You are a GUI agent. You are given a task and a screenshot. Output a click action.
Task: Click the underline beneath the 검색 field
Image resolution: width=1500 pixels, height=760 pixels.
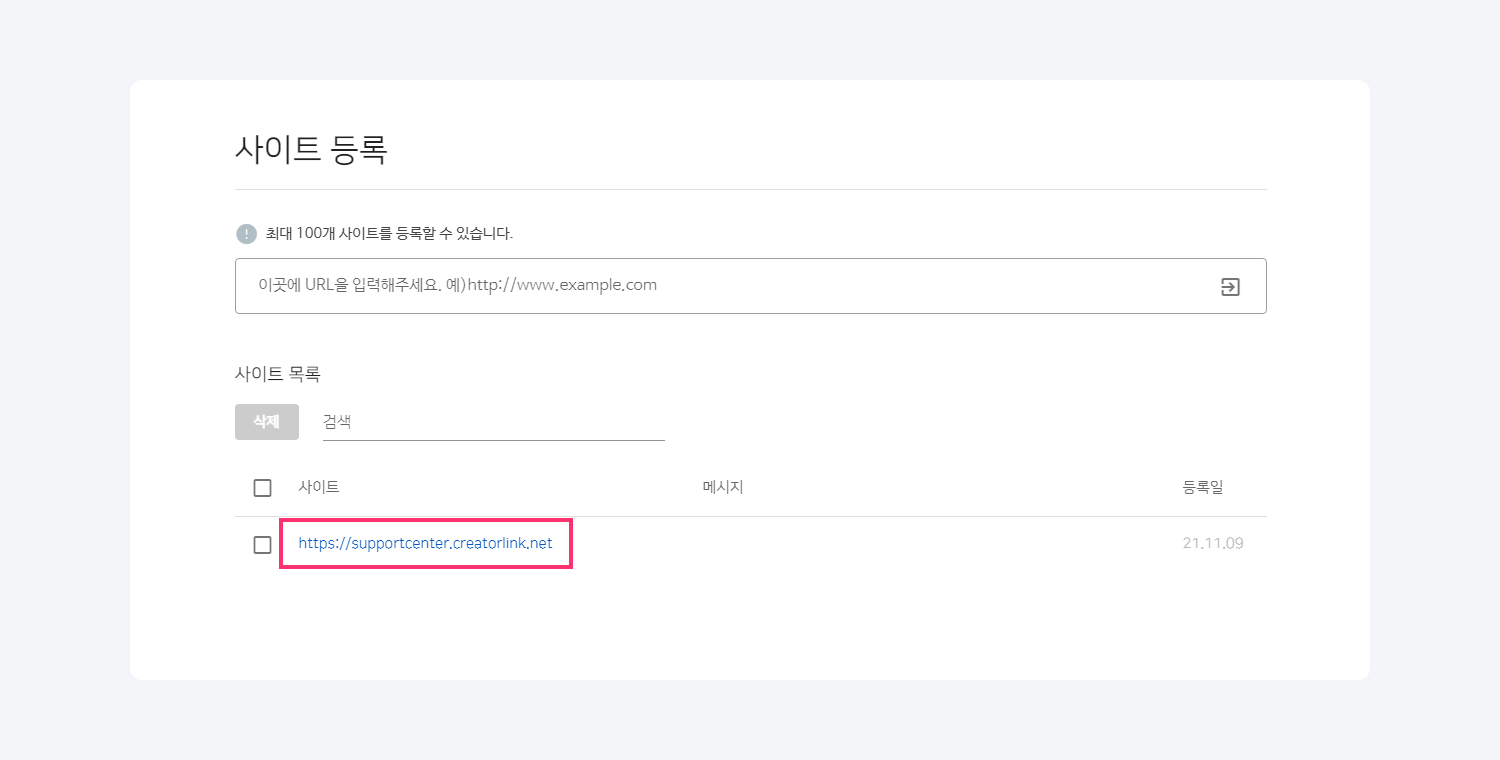(493, 440)
